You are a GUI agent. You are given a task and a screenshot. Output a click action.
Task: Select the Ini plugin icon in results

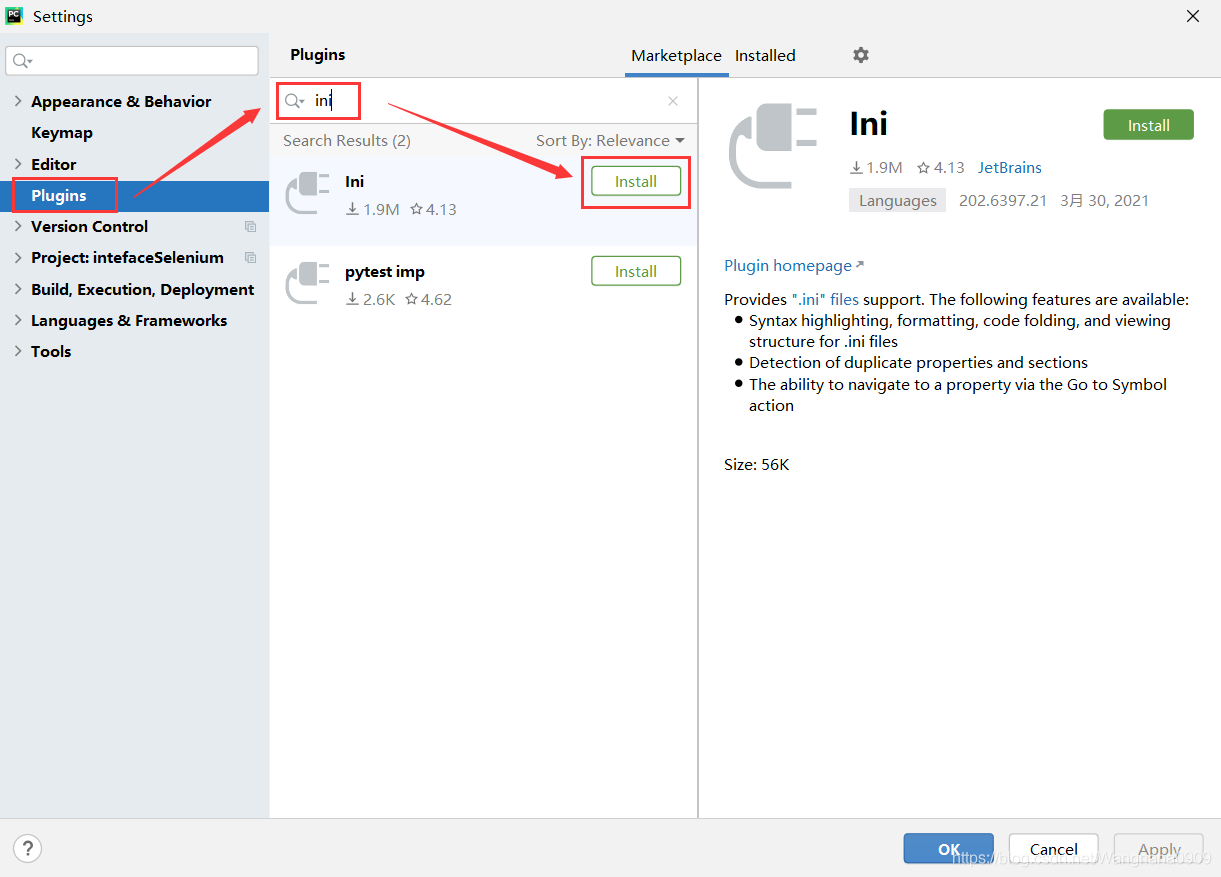point(308,193)
